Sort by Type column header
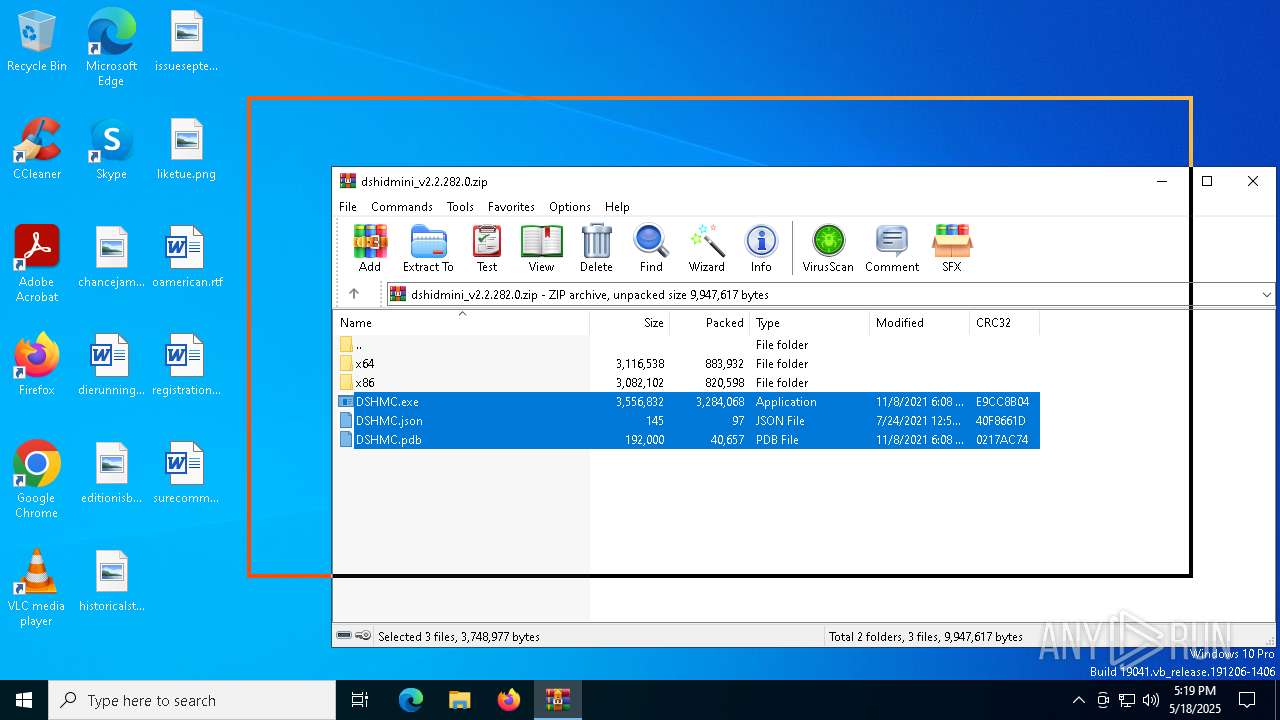 pos(810,323)
